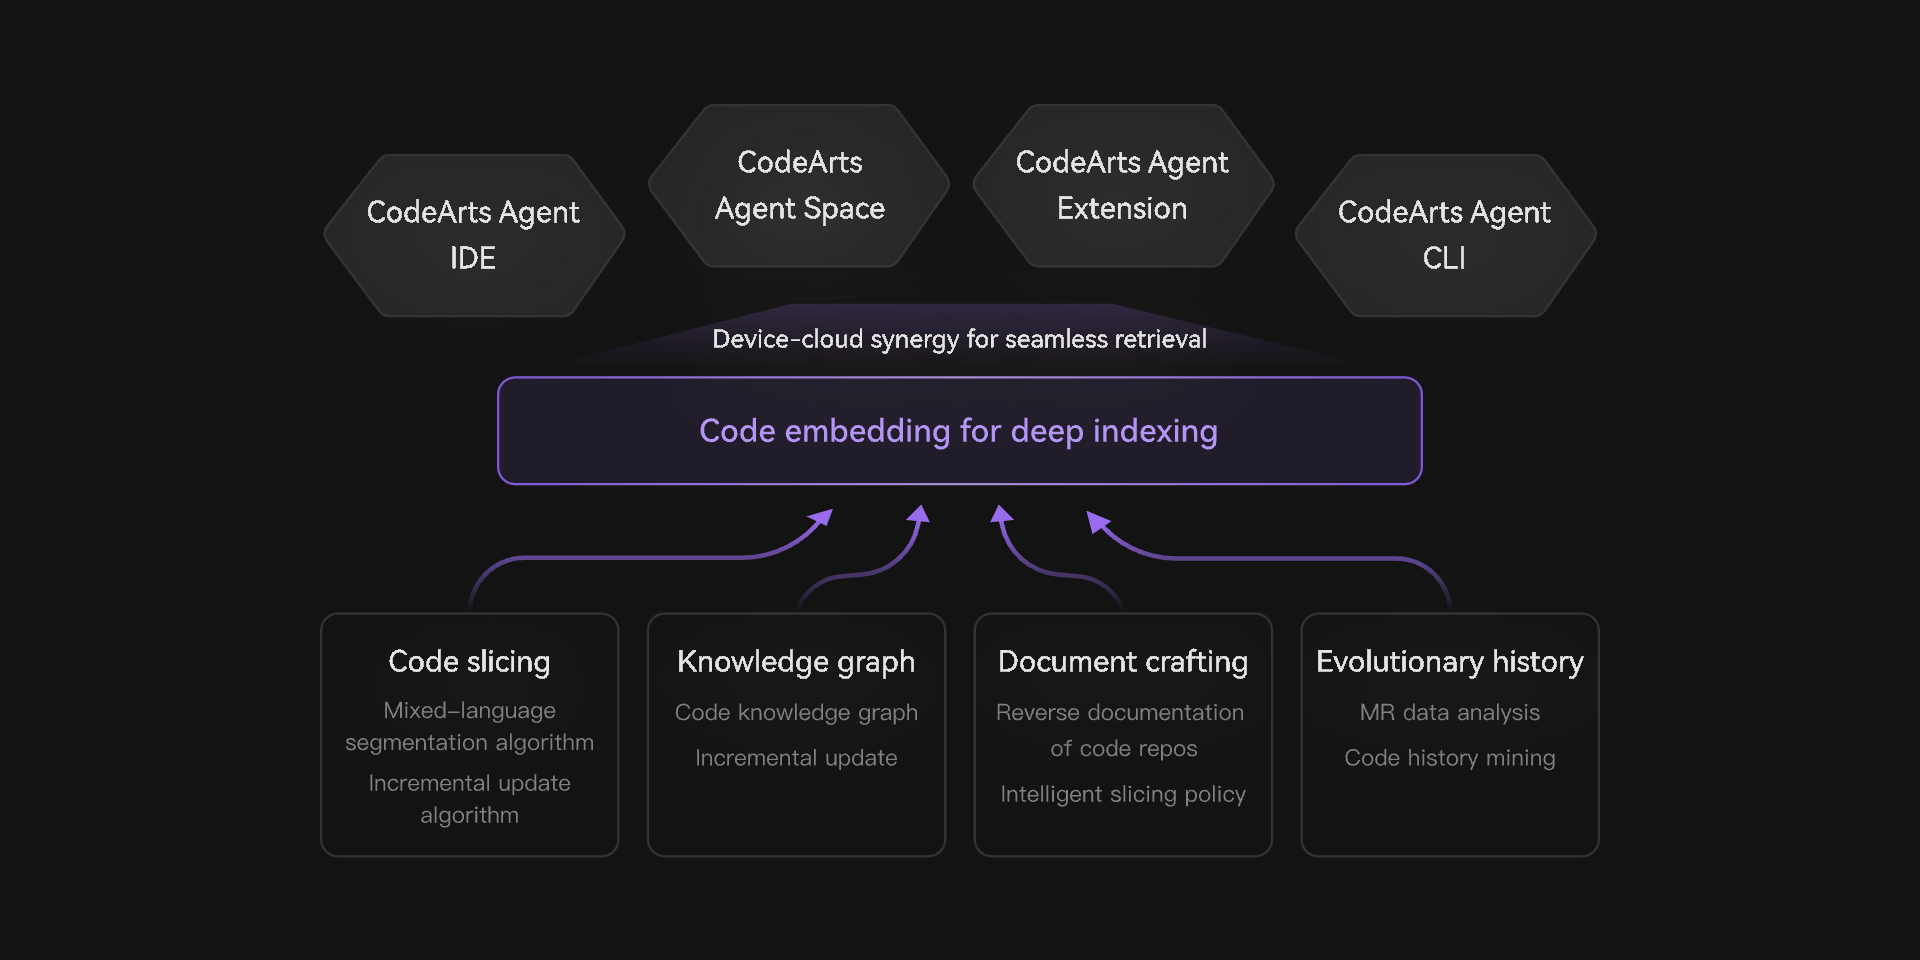Open the "Knowledge graph" card title
This screenshot has height=960, width=1920.
coord(796,662)
